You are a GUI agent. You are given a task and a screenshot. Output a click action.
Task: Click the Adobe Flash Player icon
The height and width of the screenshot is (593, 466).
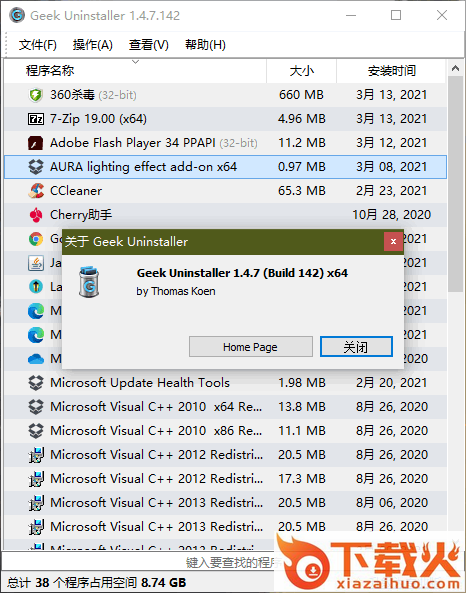36,143
